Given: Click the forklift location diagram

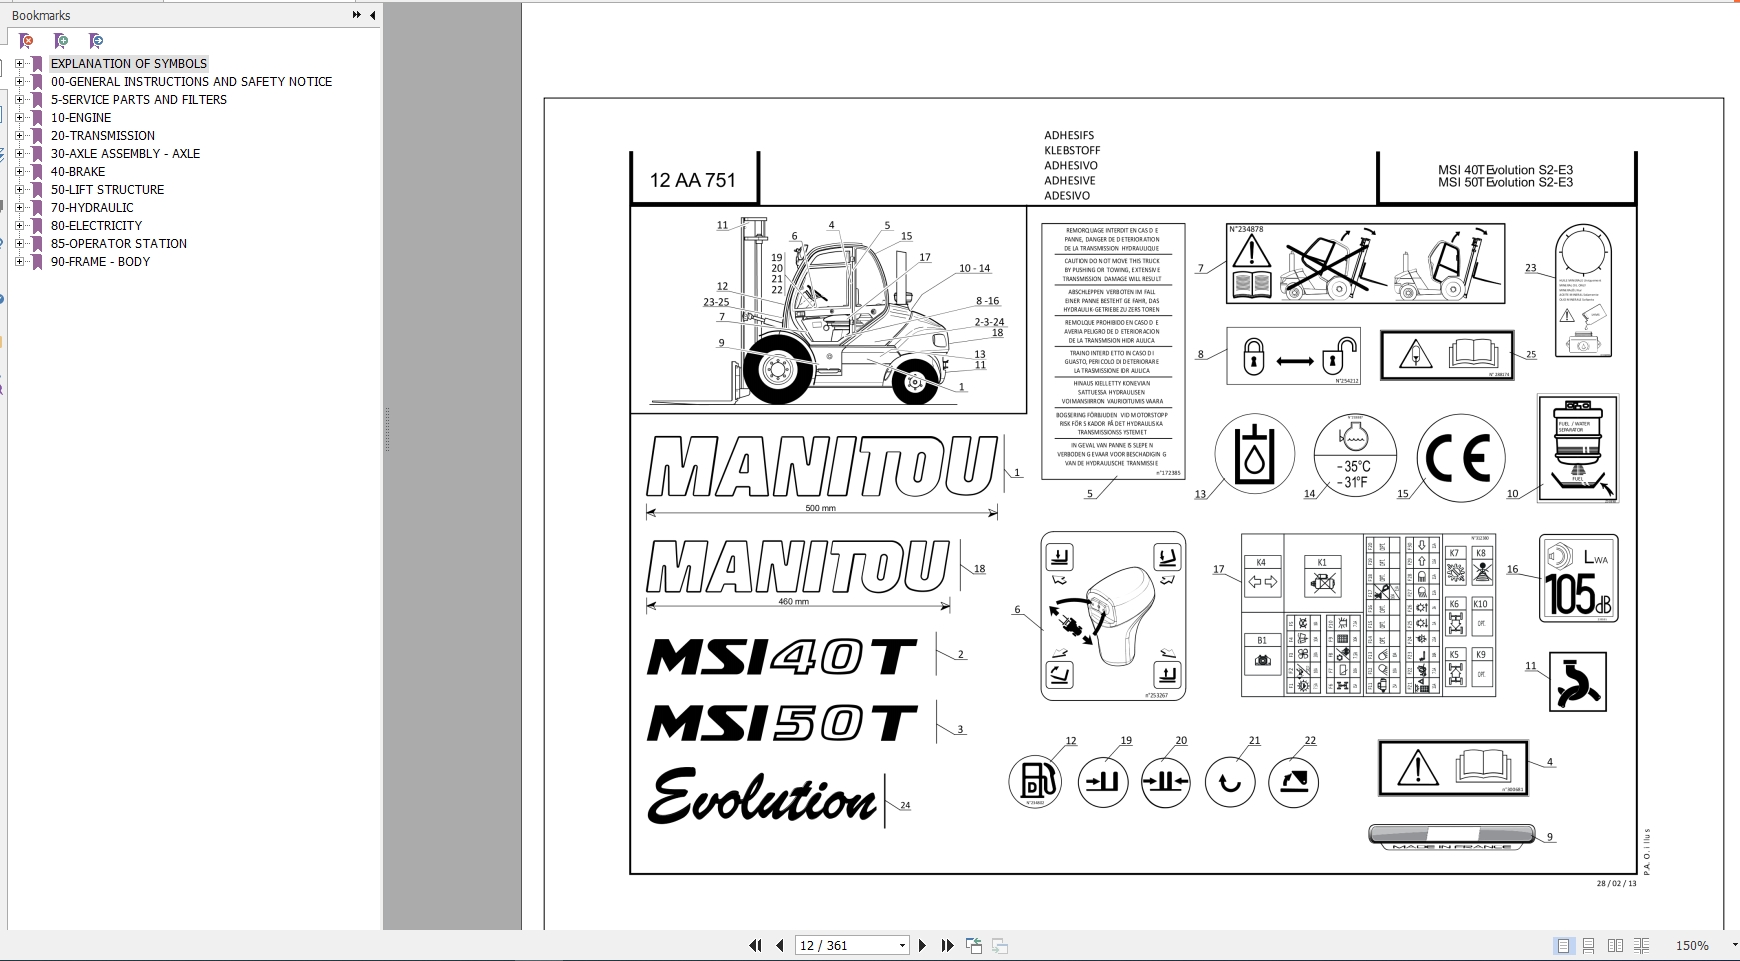Looking at the screenshot, I should coord(828,309).
